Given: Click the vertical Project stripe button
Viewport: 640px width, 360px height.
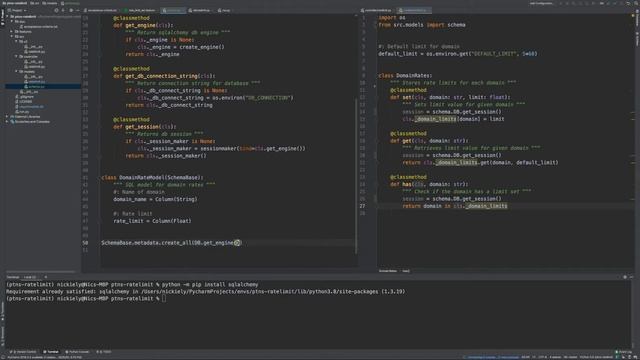Looking at the screenshot, I should [x=2, y=17].
